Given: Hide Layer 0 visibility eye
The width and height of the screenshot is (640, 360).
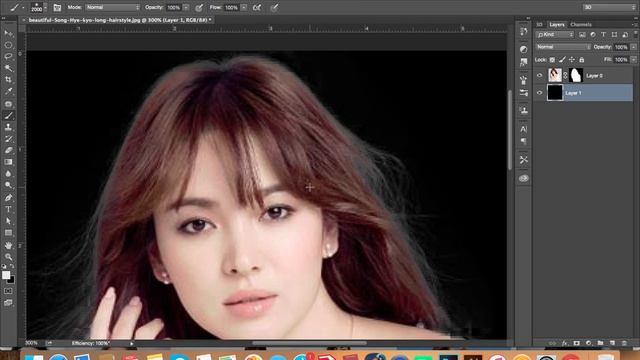Looking at the screenshot, I should click(x=540, y=76).
